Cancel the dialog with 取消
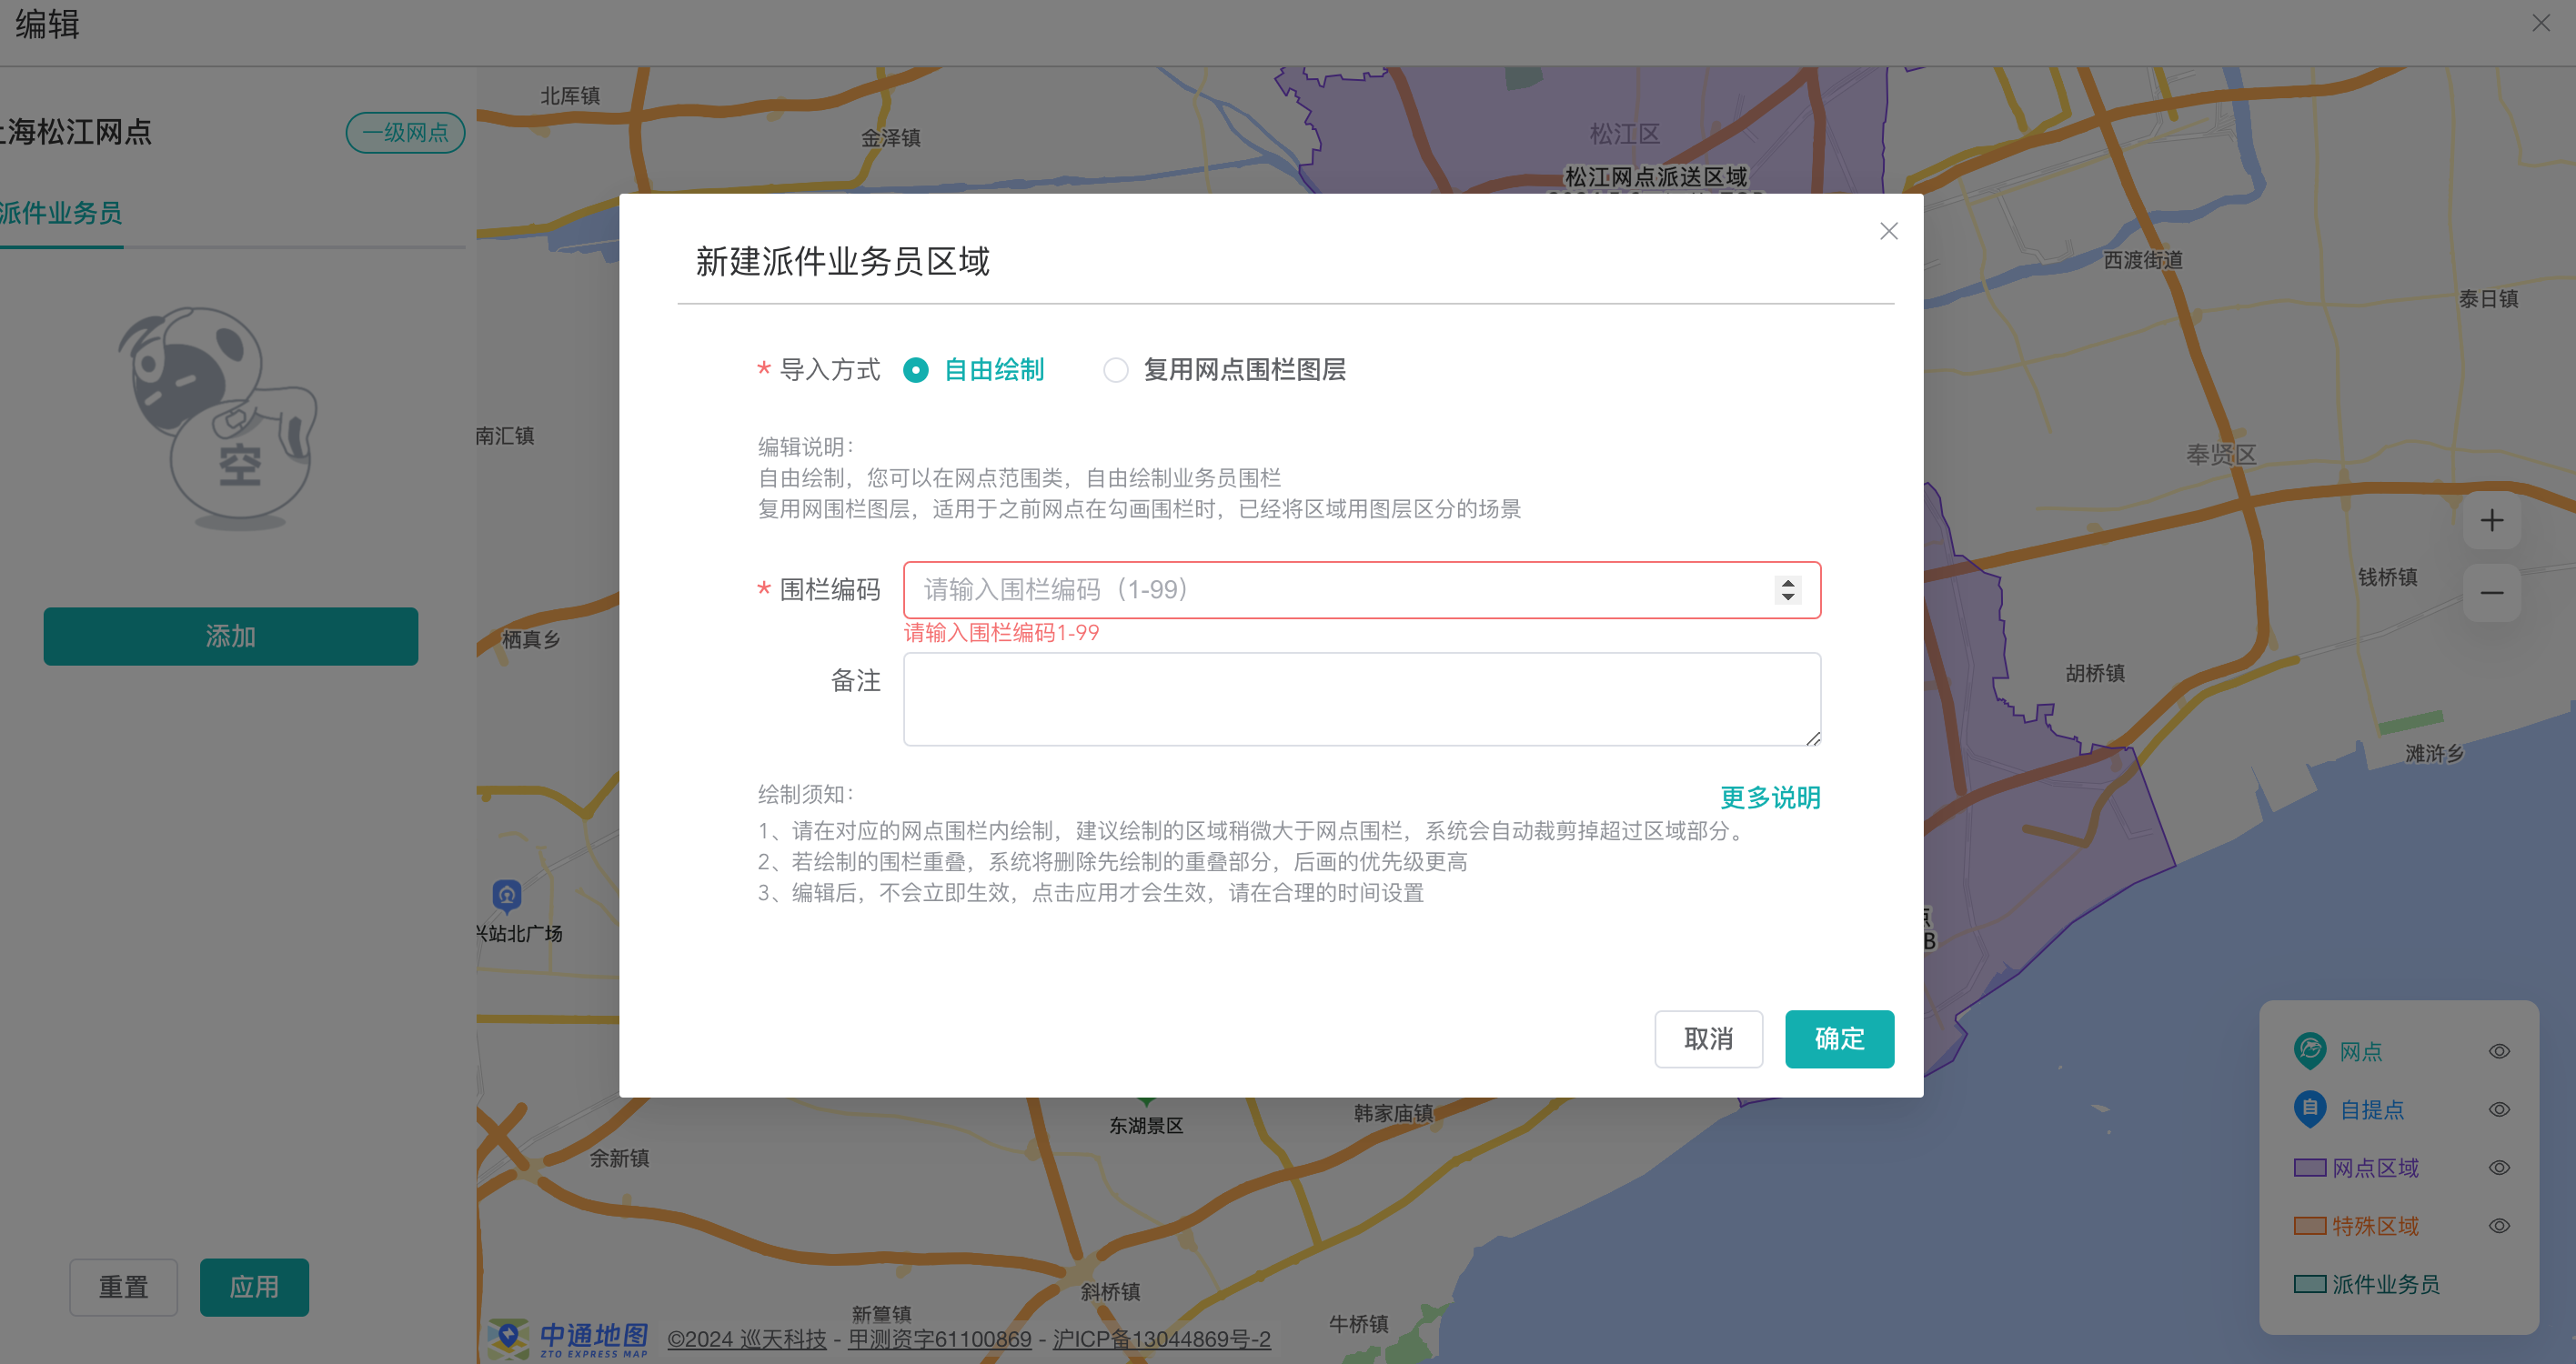Viewport: 2576px width, 1364px height. click(x=1708, y=1038)
